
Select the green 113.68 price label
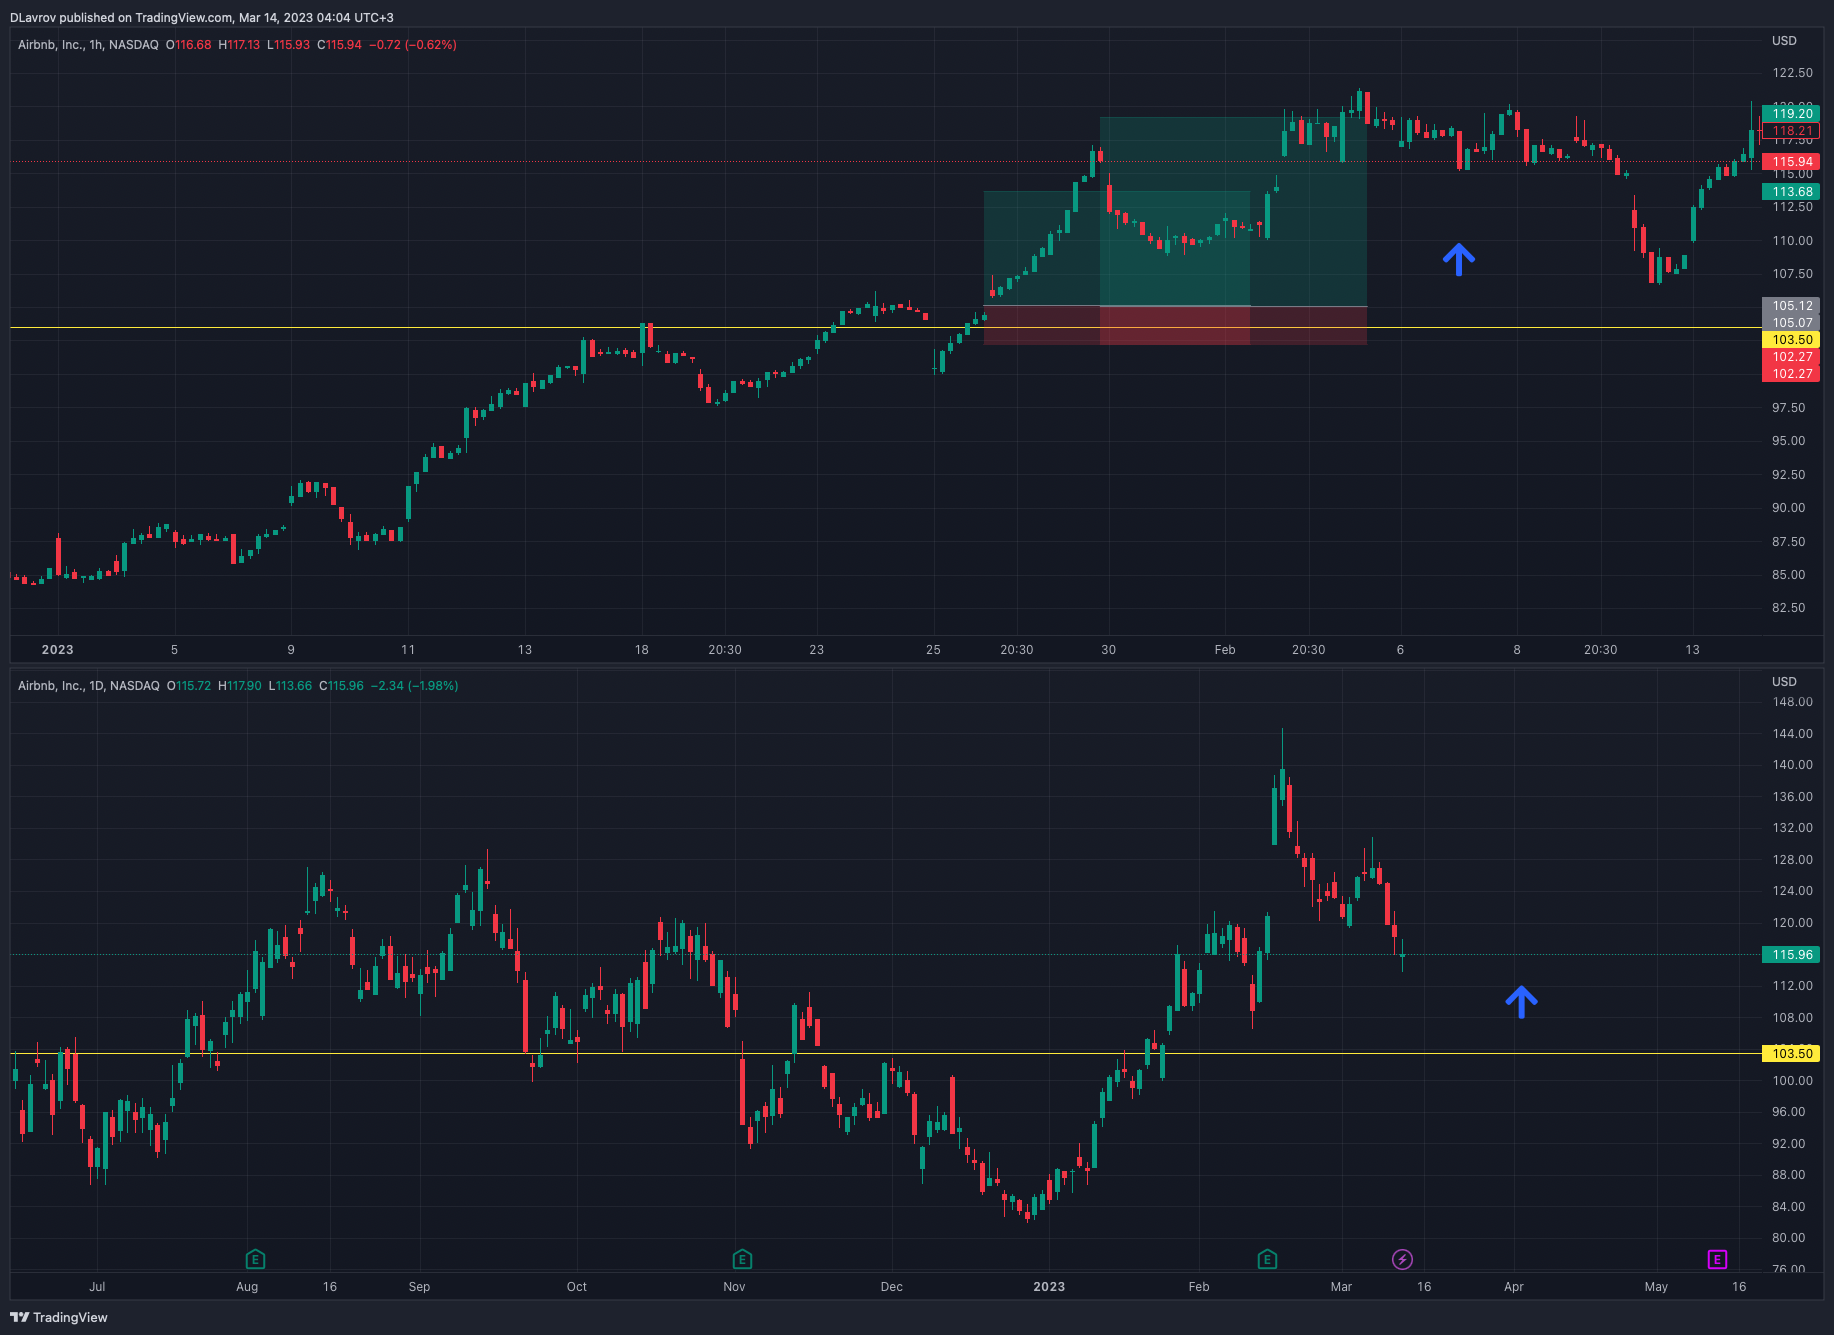(1791, 191)
